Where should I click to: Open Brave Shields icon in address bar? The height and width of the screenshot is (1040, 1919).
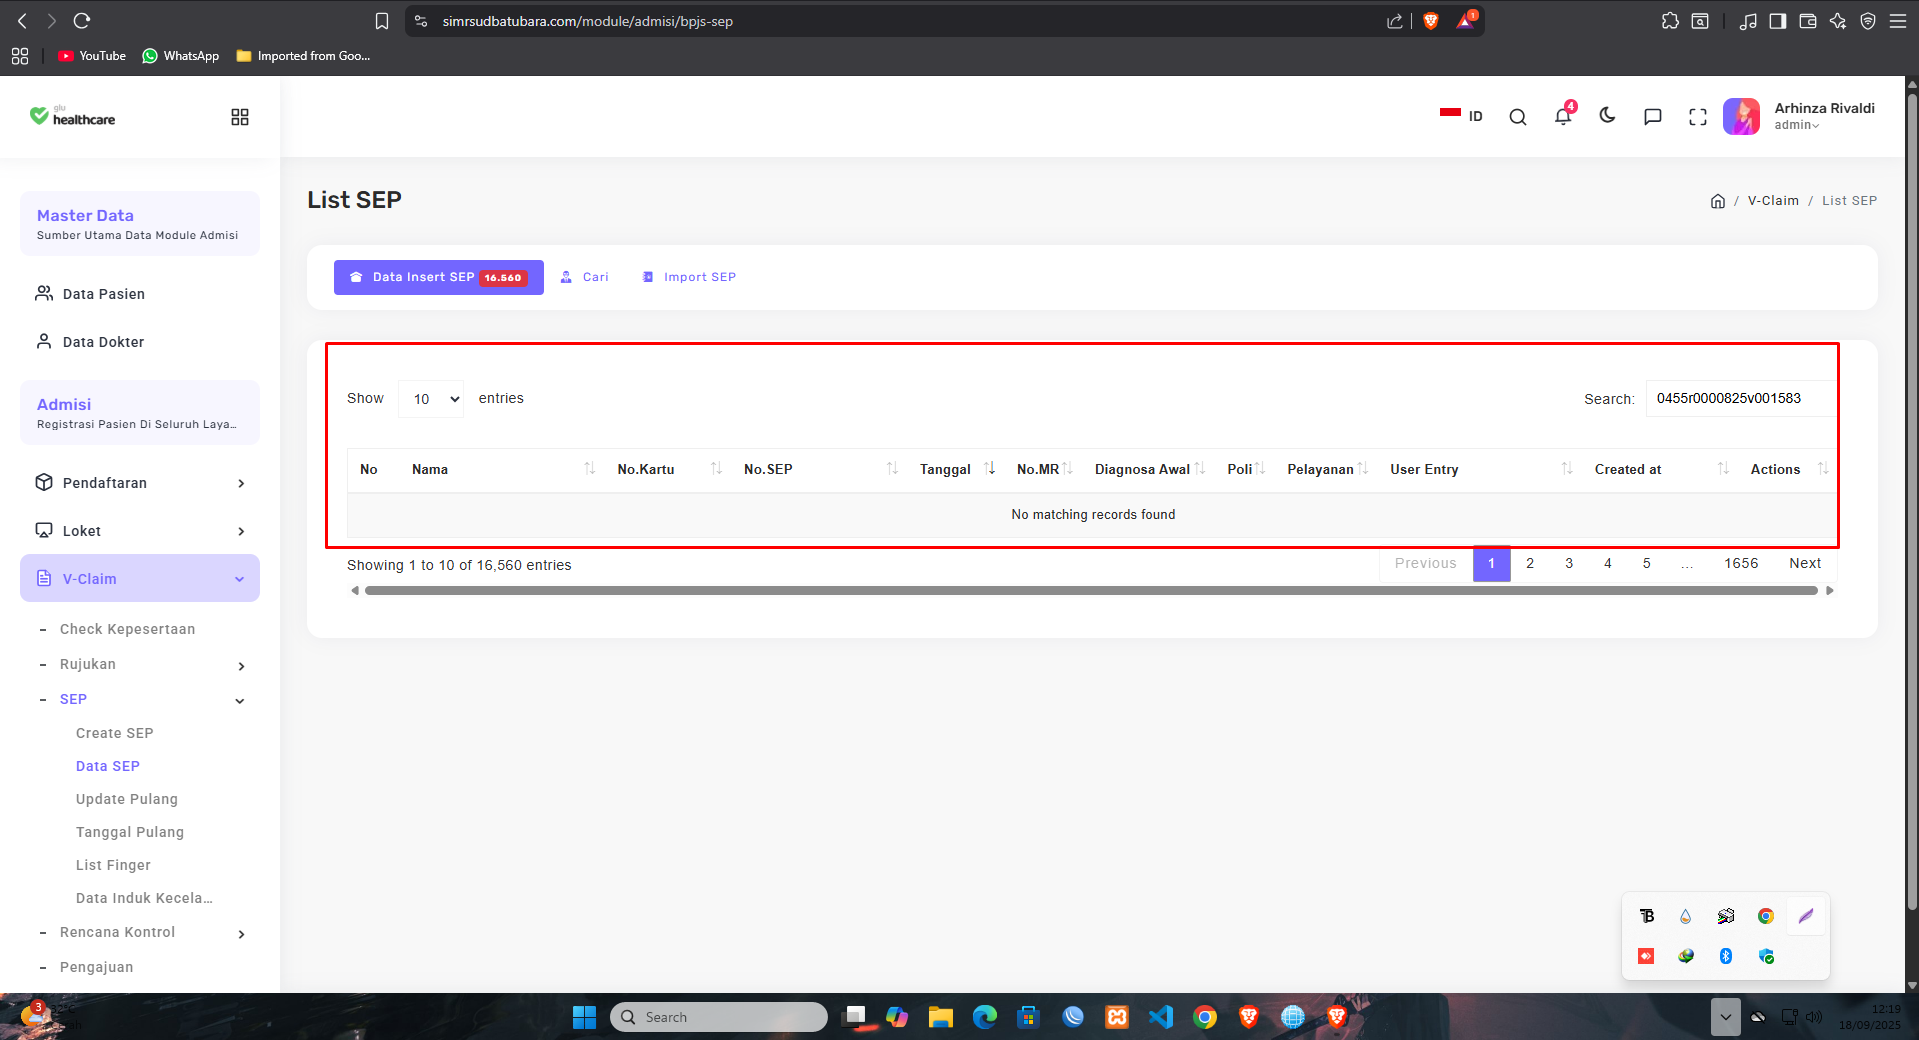[x=1431, y=21]
